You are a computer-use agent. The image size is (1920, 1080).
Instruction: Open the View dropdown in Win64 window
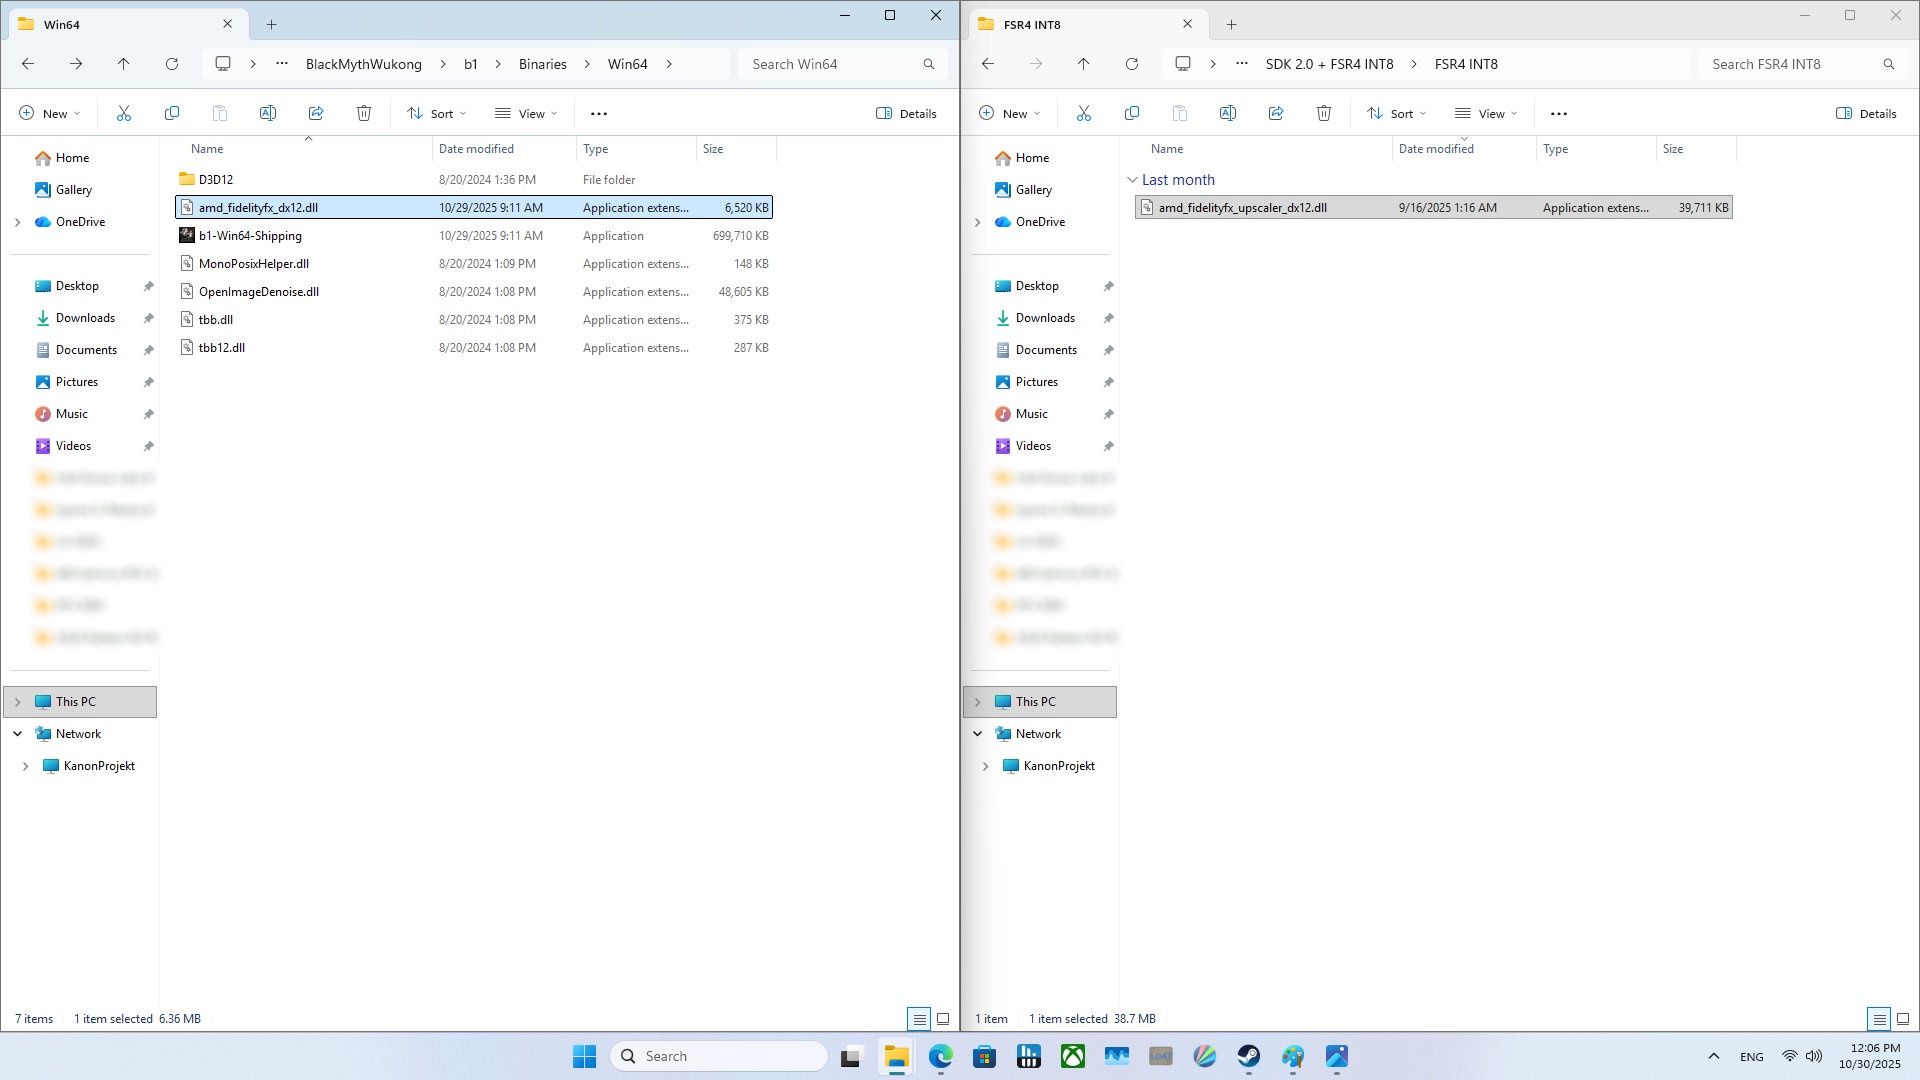[526, 113]
